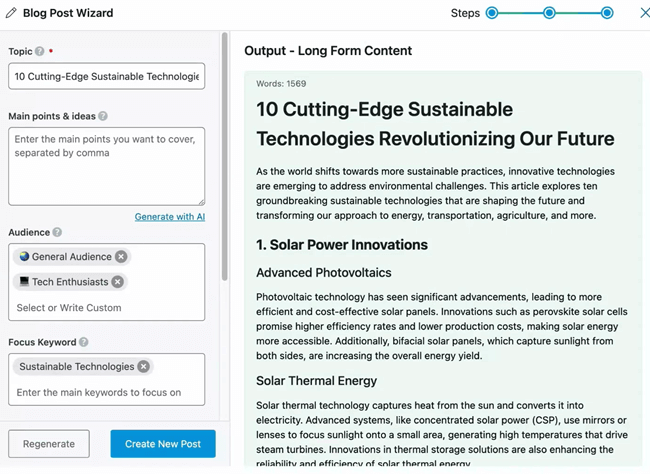Select the third wizard step dot
The width and height of the screenshot is (650, 474).
pos(607,13)
